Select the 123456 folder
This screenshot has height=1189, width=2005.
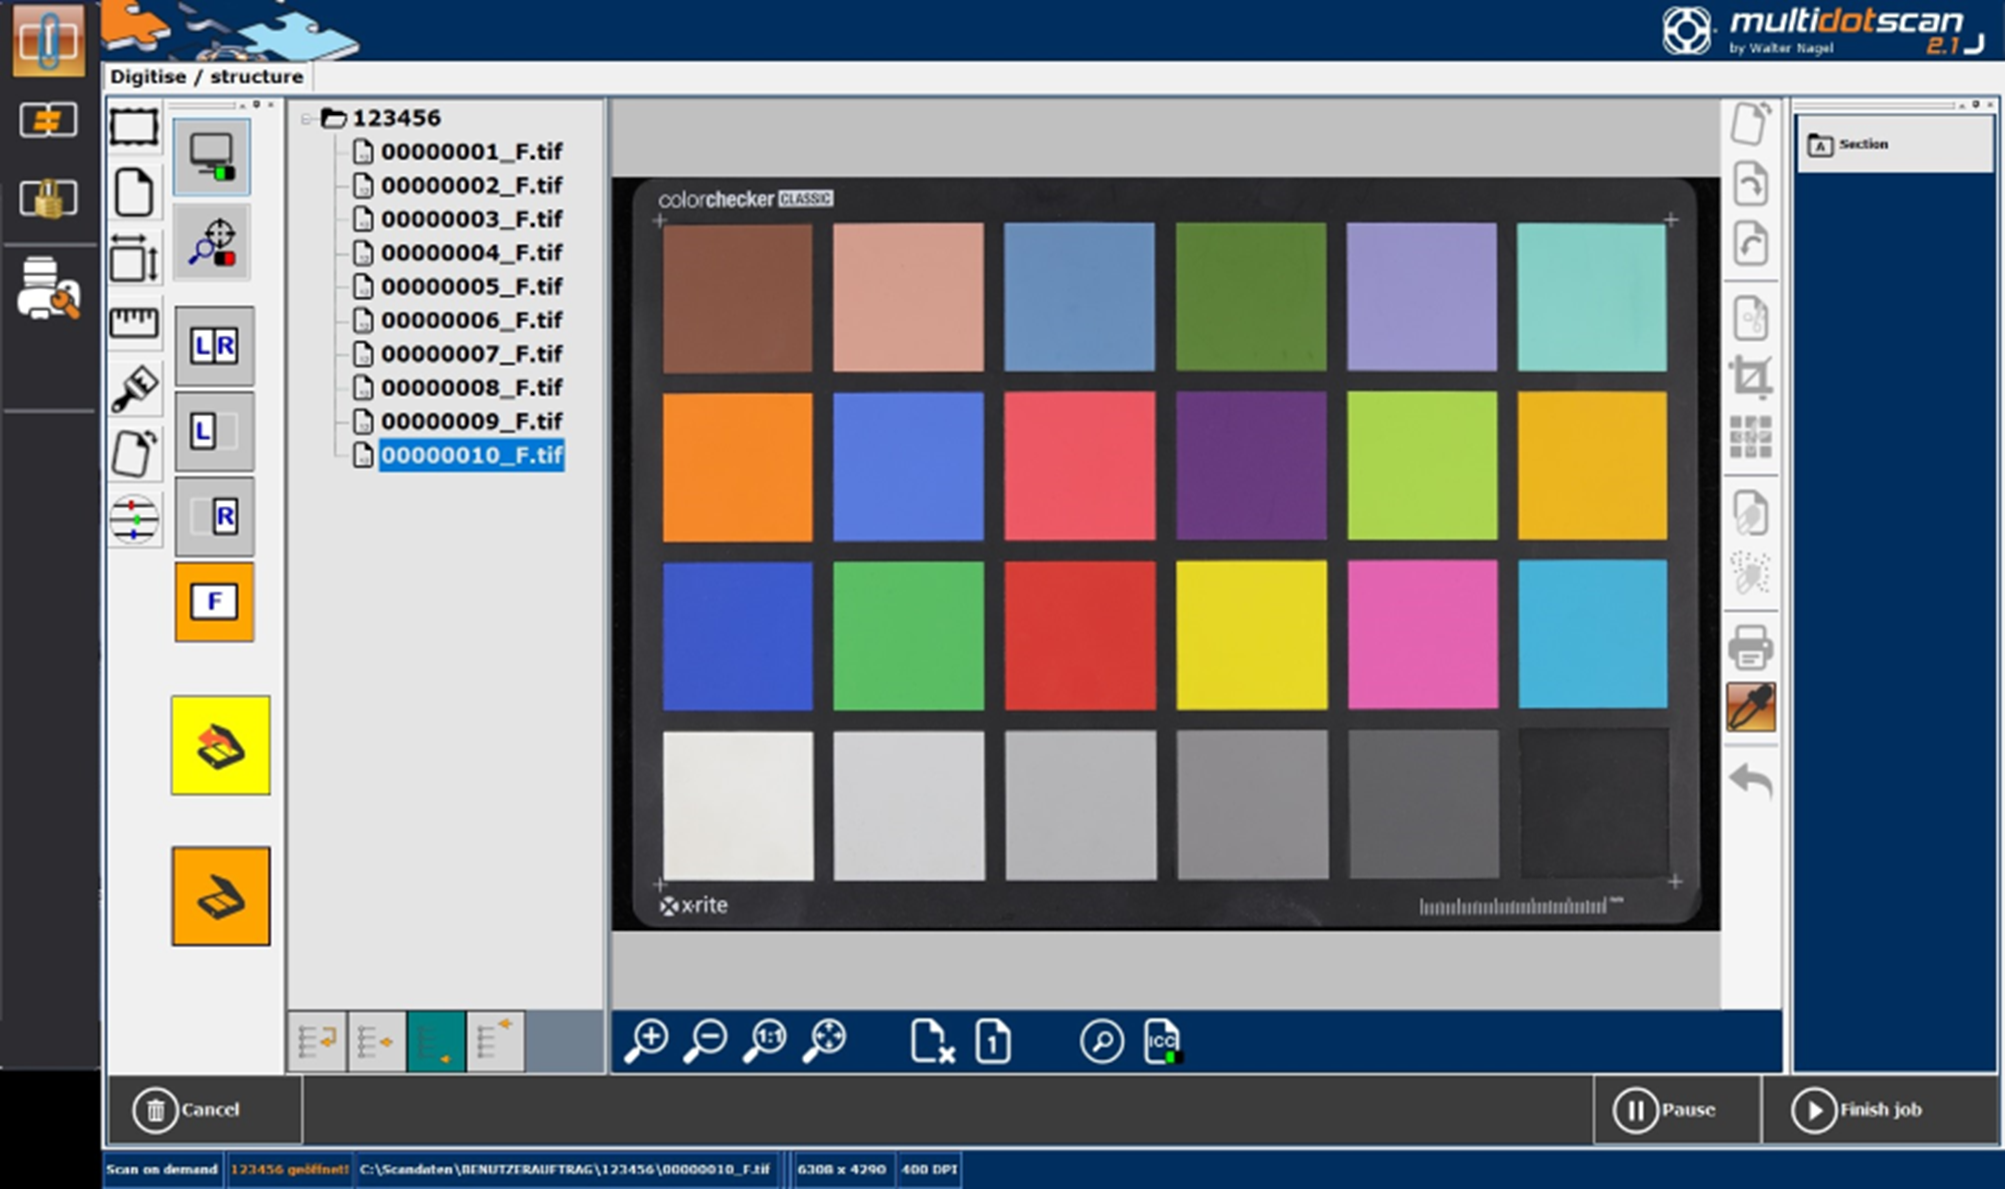396,118
